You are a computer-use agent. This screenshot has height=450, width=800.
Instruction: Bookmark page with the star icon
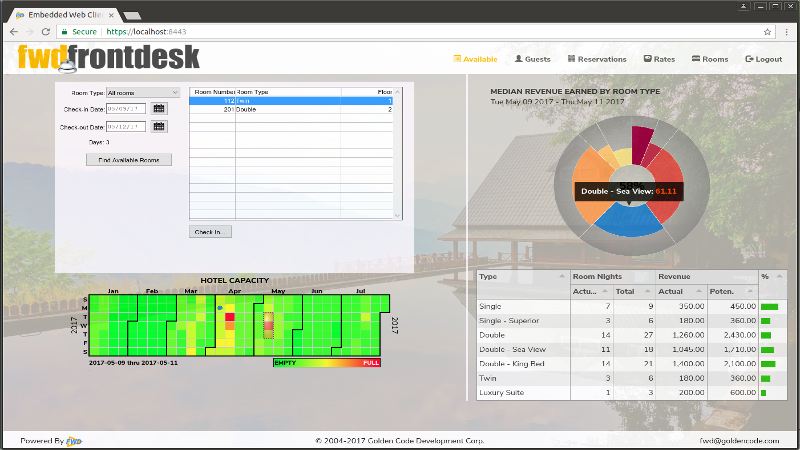[x=767, y=32]
